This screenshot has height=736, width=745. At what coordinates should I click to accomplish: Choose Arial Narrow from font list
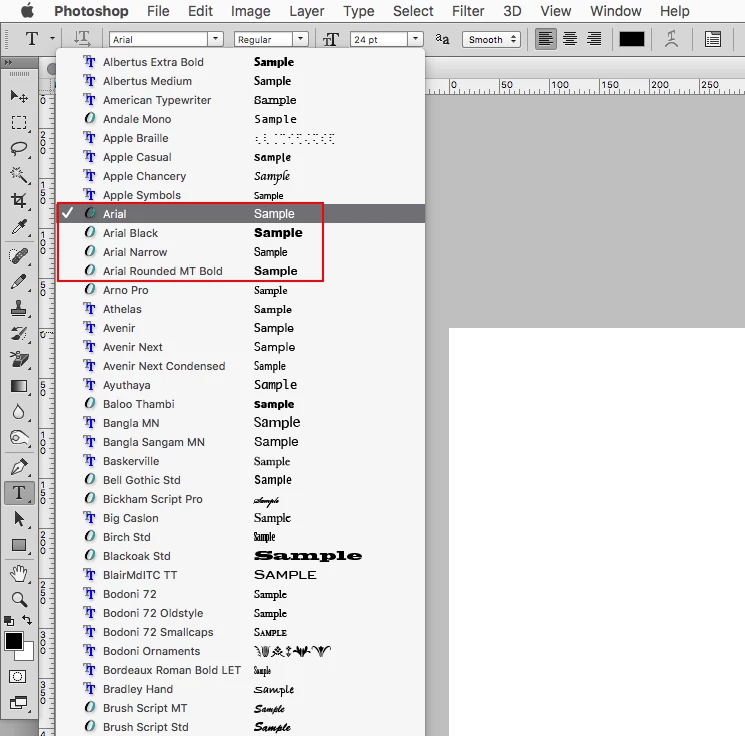(240, 252)
